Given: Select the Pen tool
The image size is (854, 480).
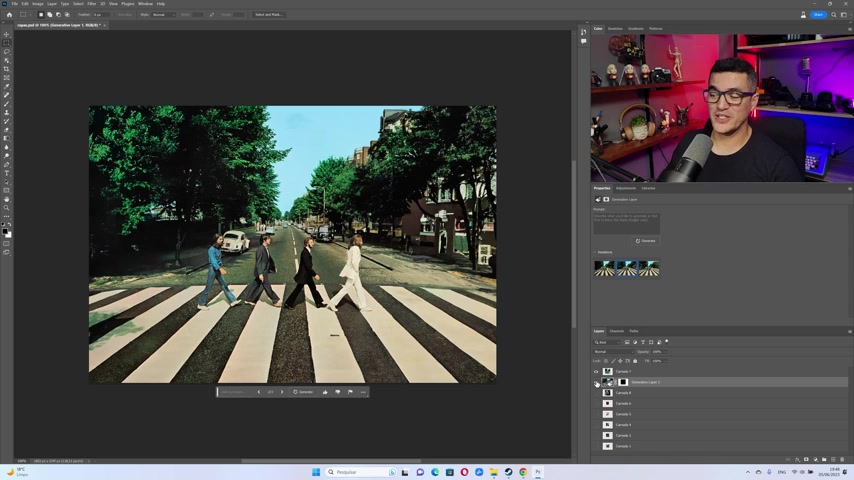Looking at the screenshot, I should point(7,165).
